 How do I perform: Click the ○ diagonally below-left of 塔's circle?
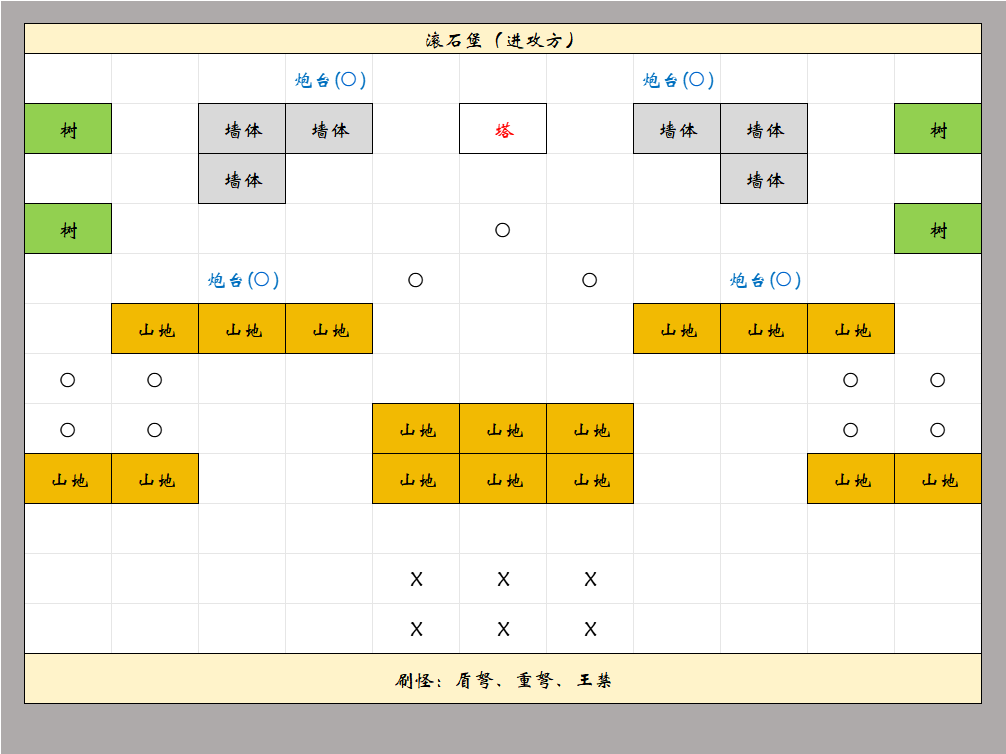(x=416, y=280)
